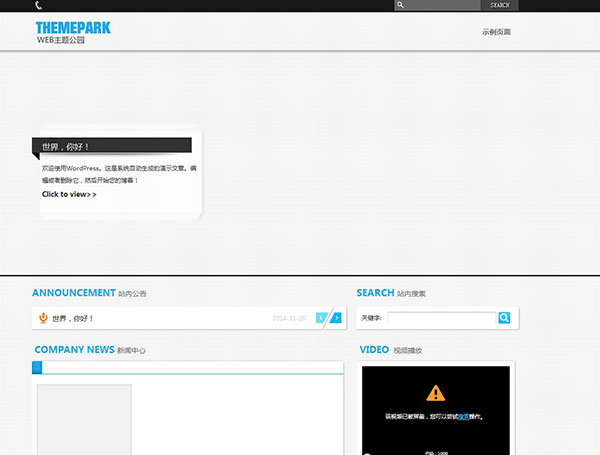Click the orange warning icon in video
The width and height of the screenshot is (600, 455).
coord(435,393)
